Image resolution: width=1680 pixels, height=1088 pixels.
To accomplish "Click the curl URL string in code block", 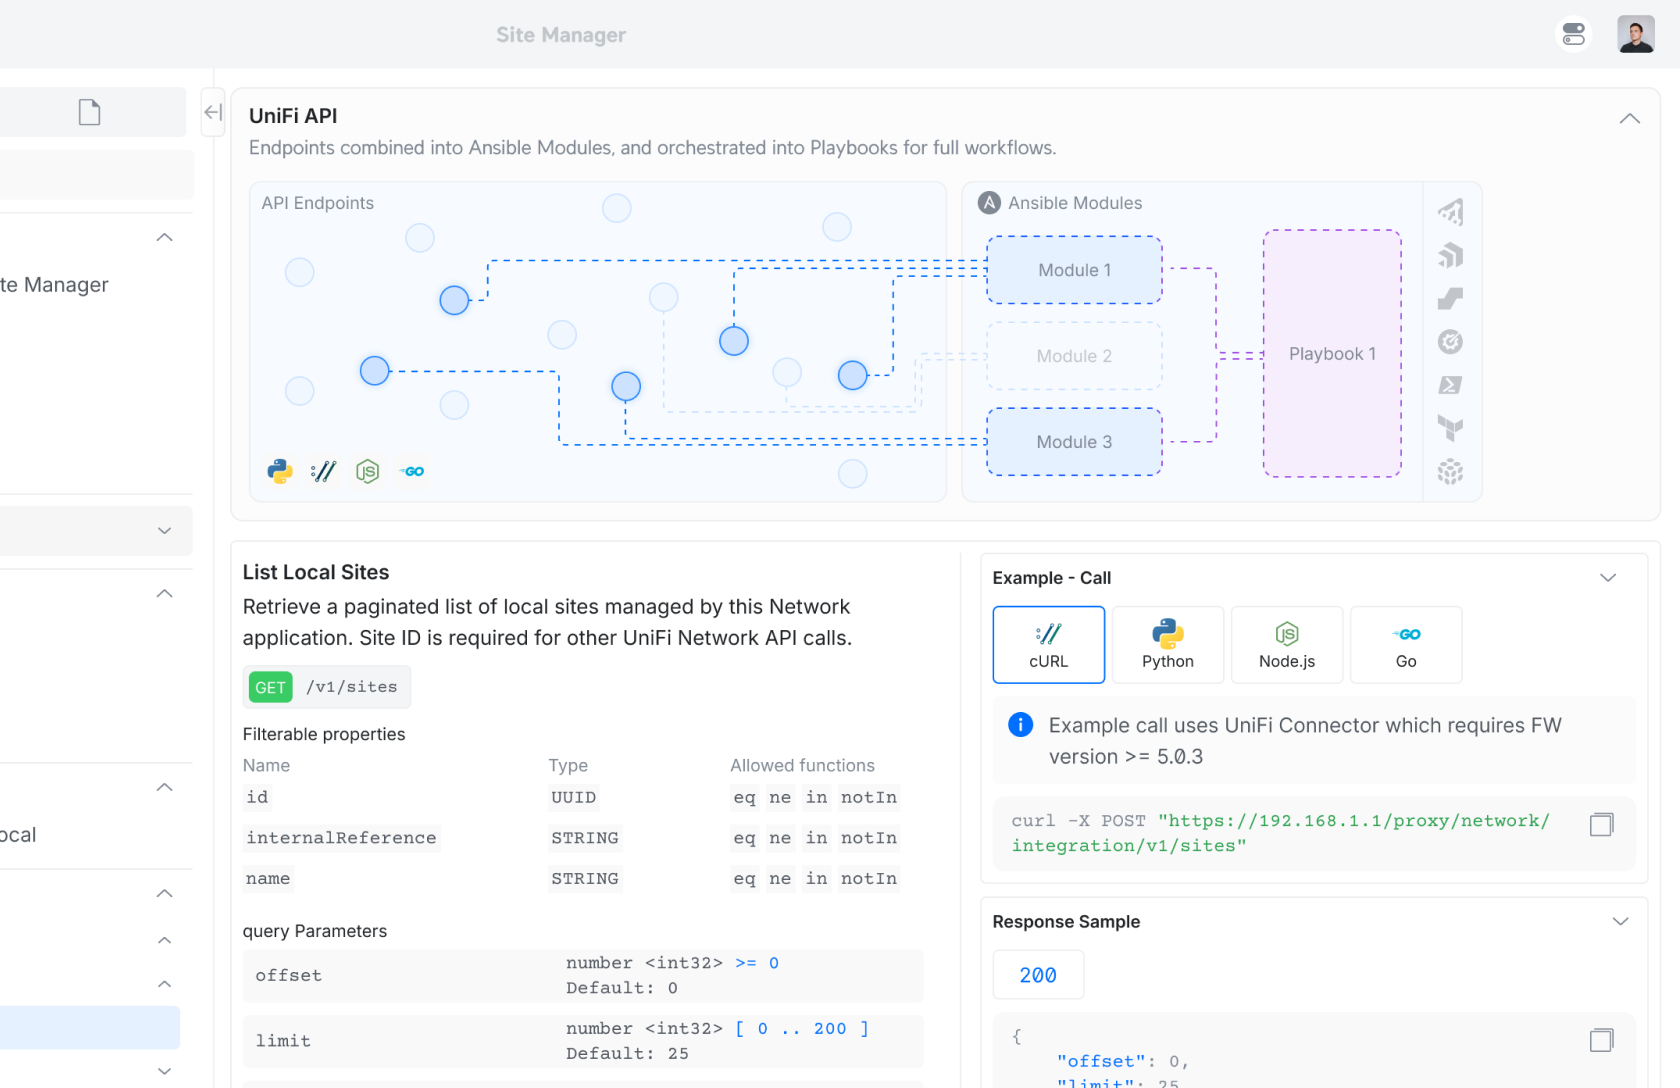I will (1281, 833).
